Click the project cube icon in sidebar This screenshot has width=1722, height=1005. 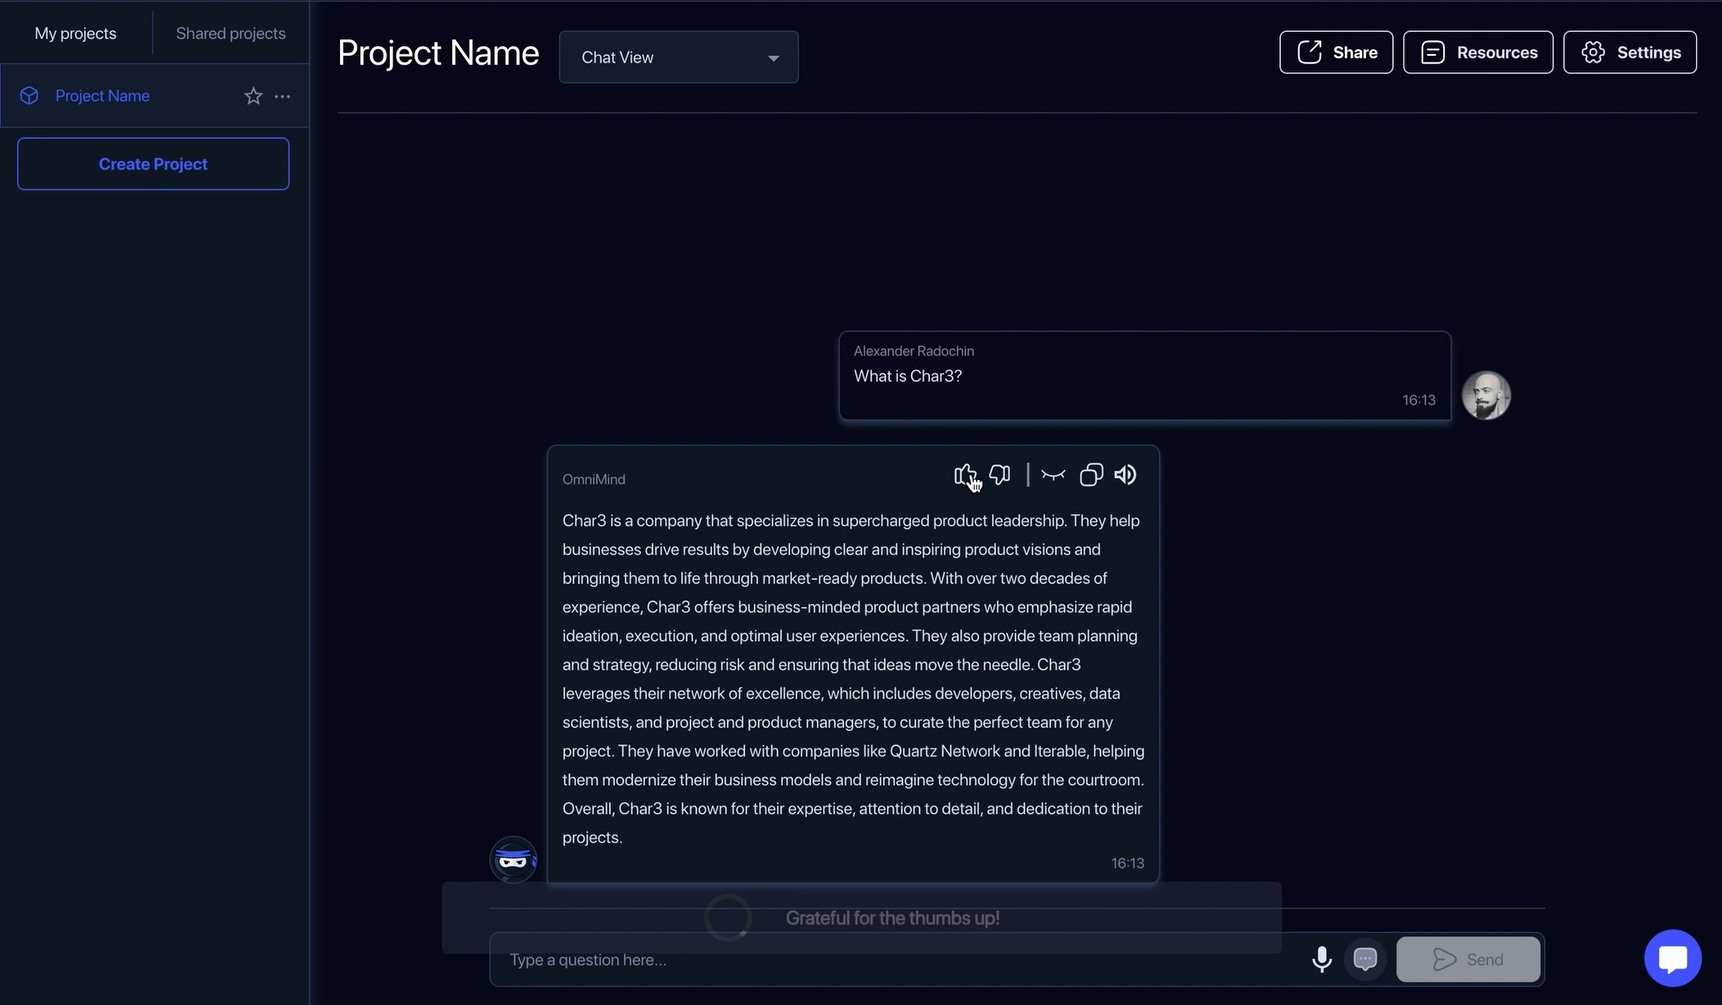(29, 96)
